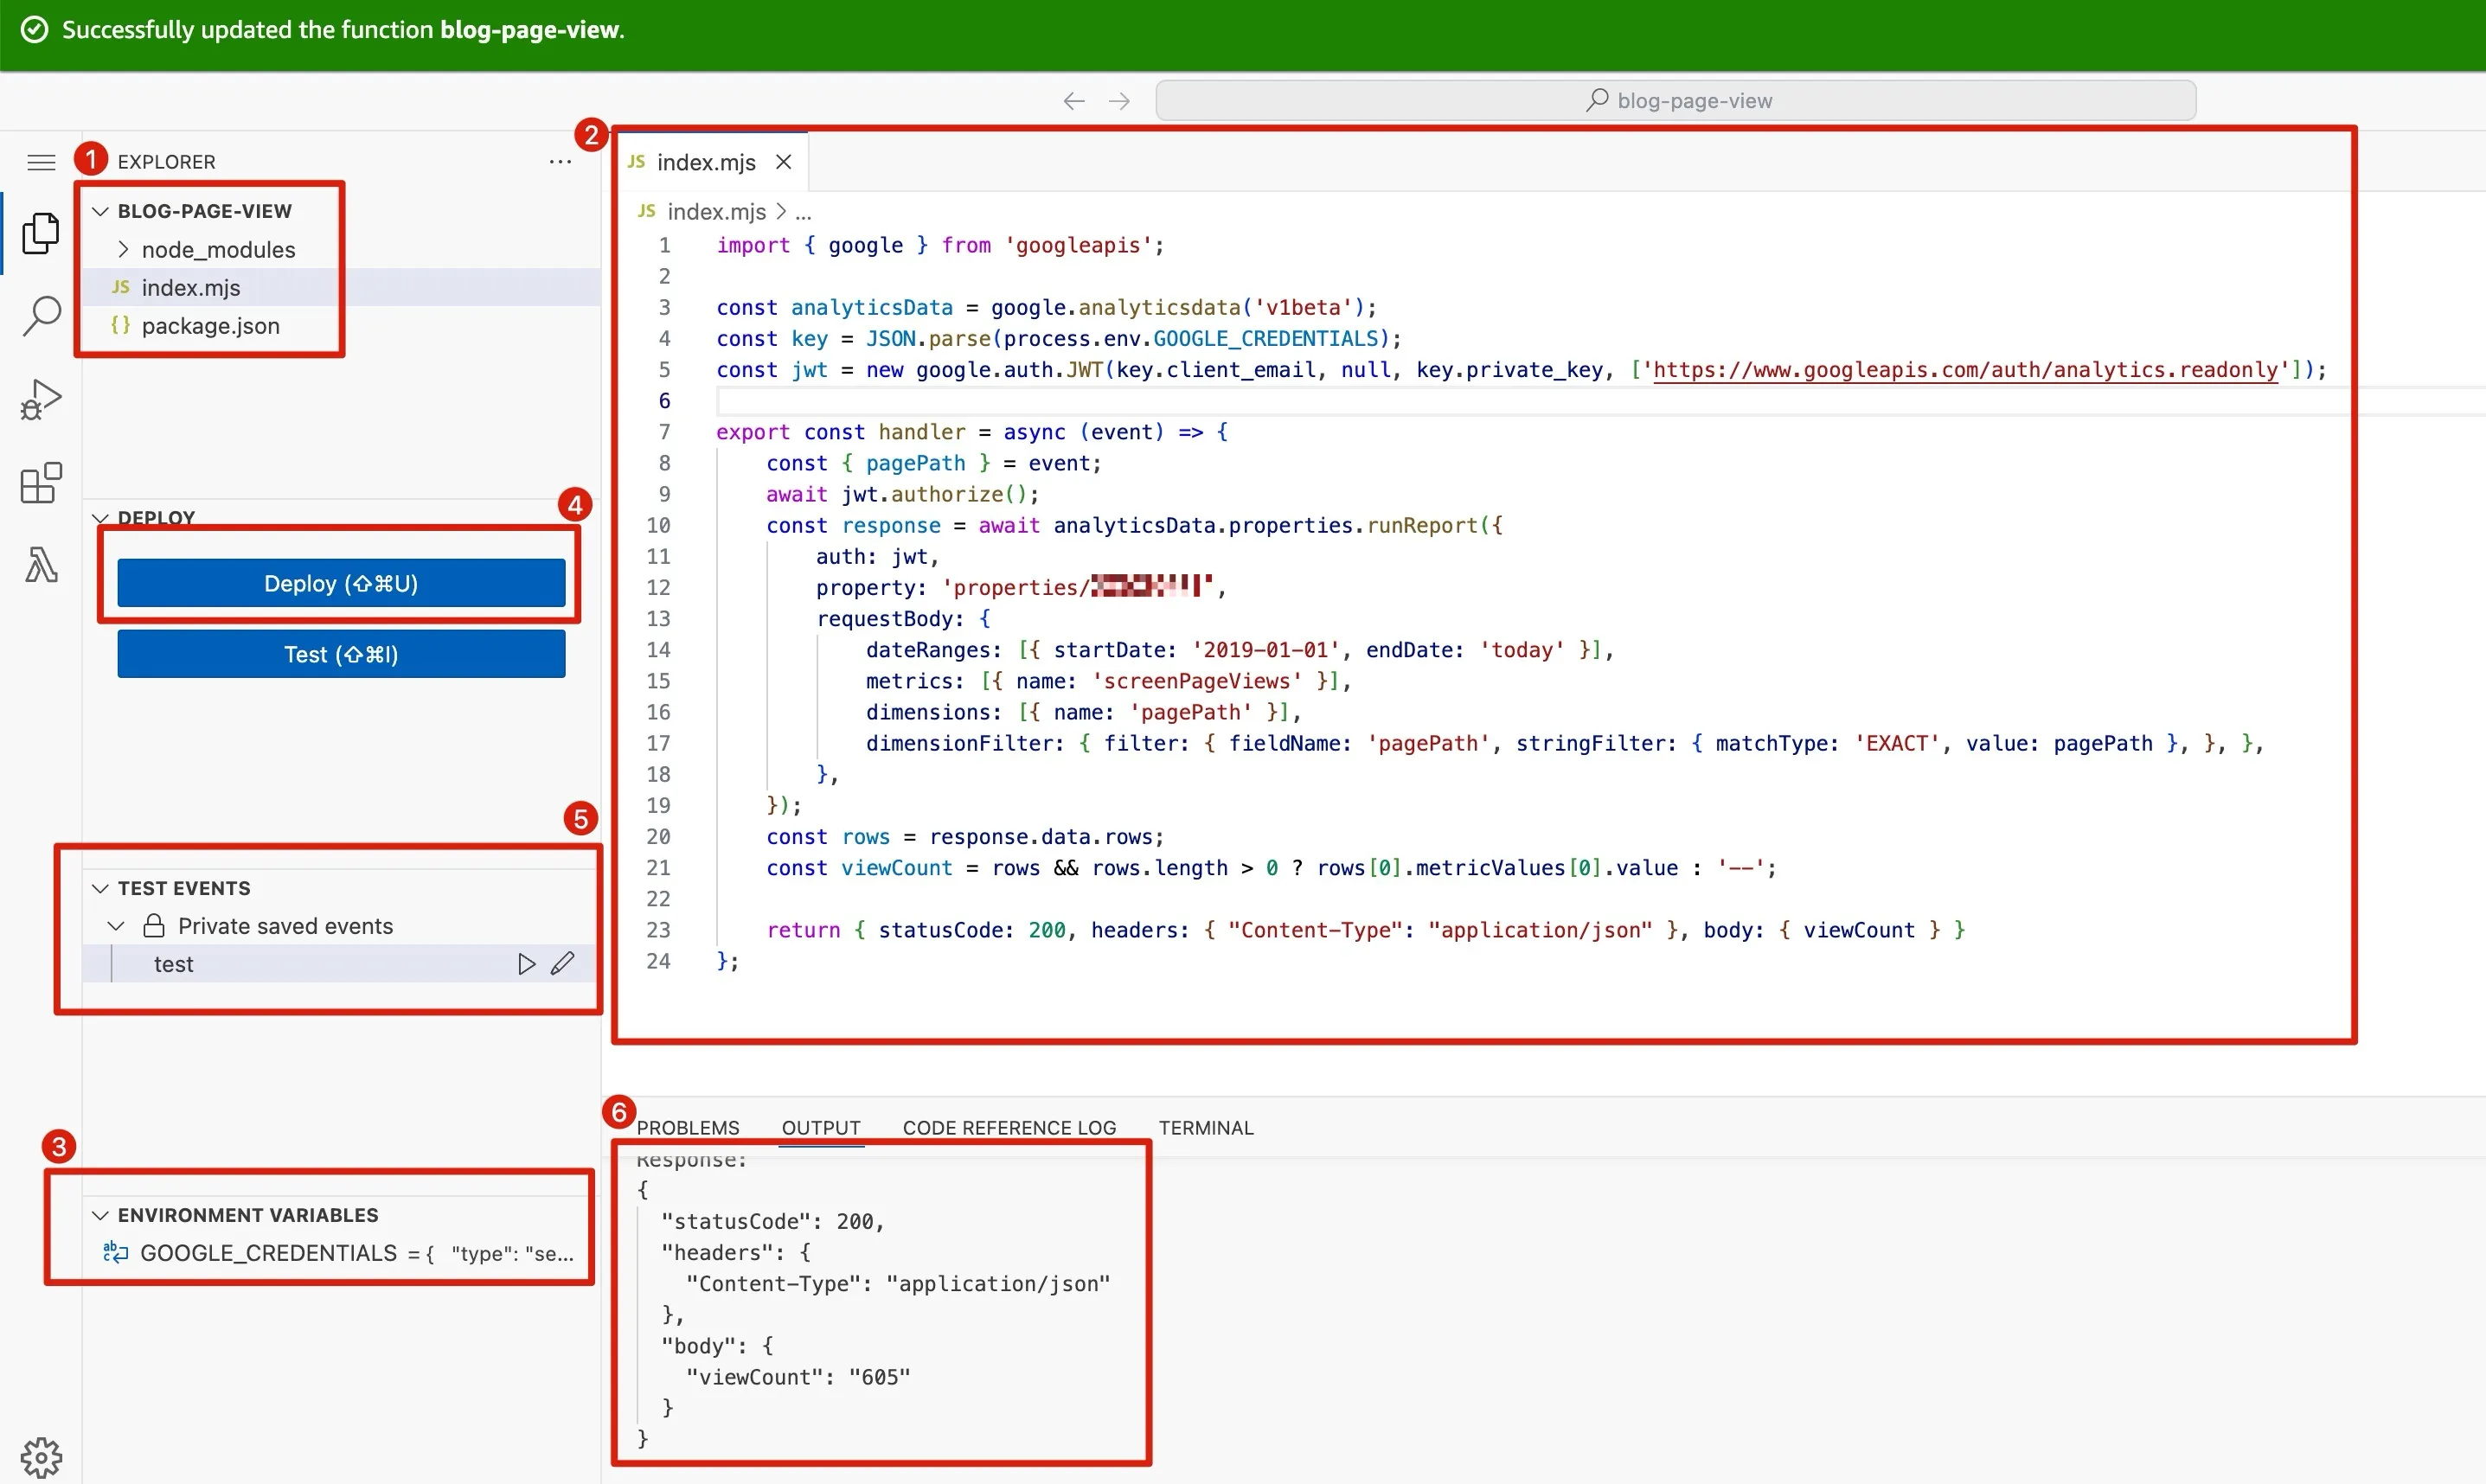2486x1484 pixels.
Task: Expand the node_modules folder
Action: point(123,249)
